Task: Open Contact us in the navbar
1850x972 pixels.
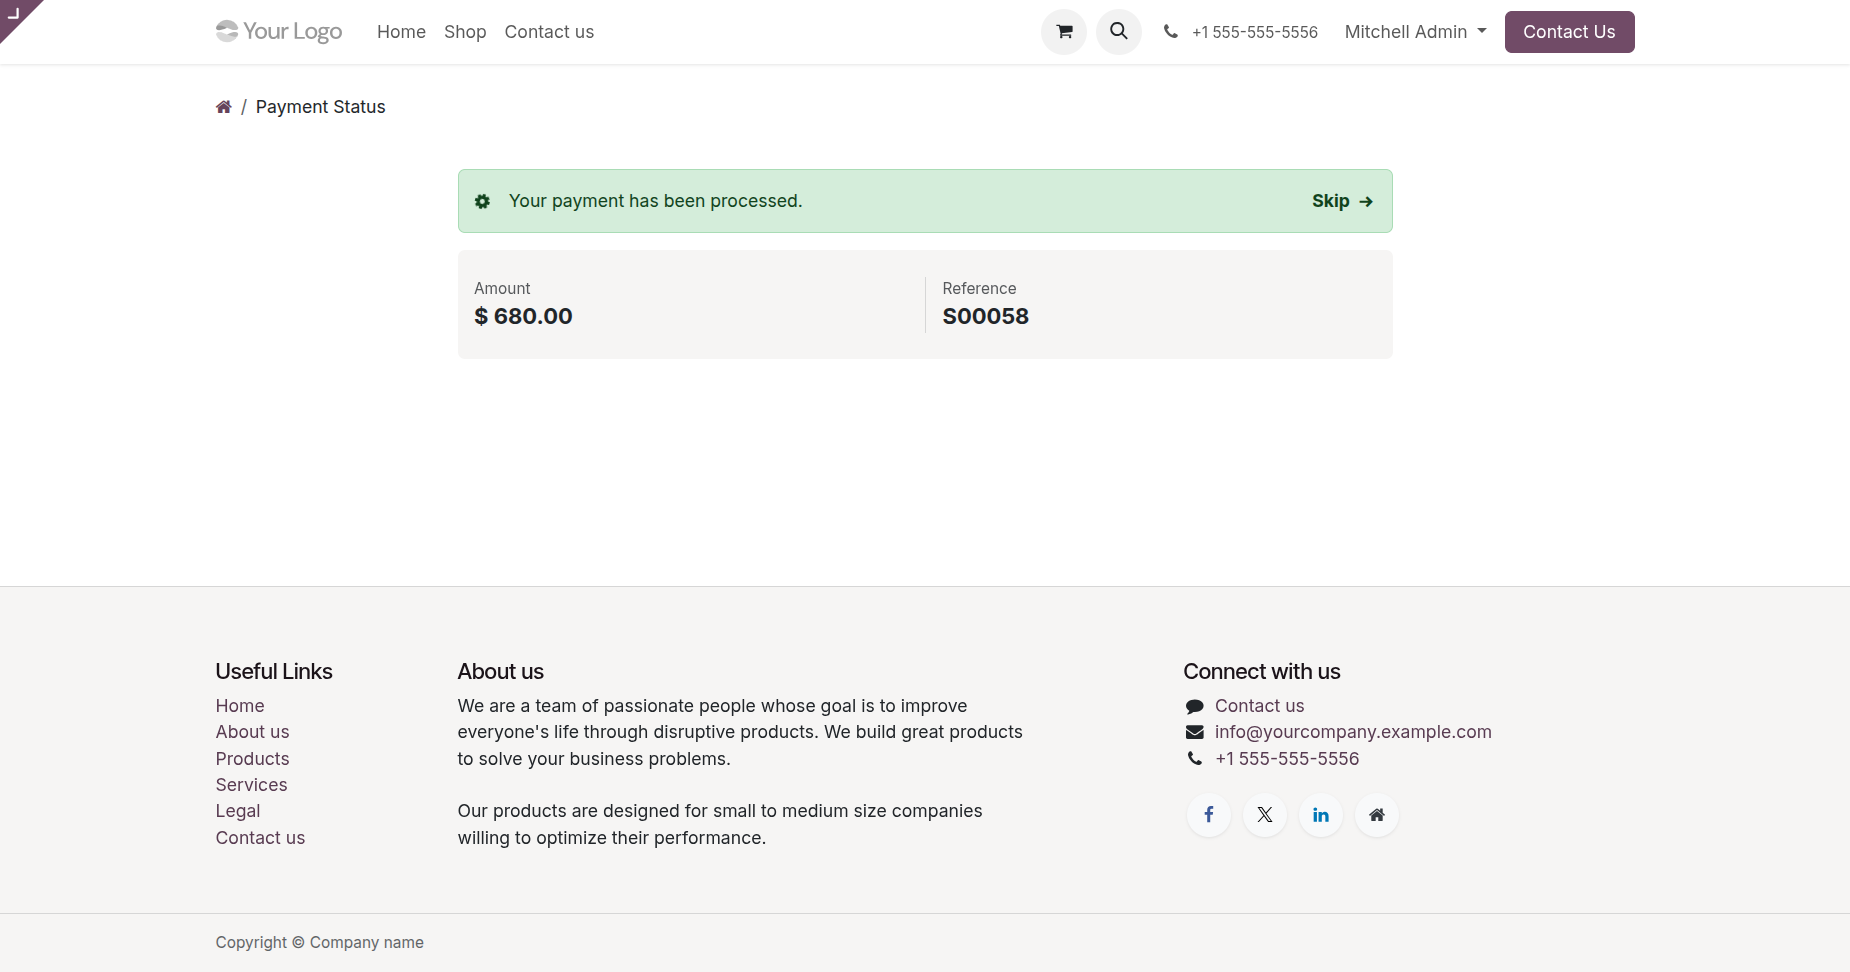Action: 549,32
